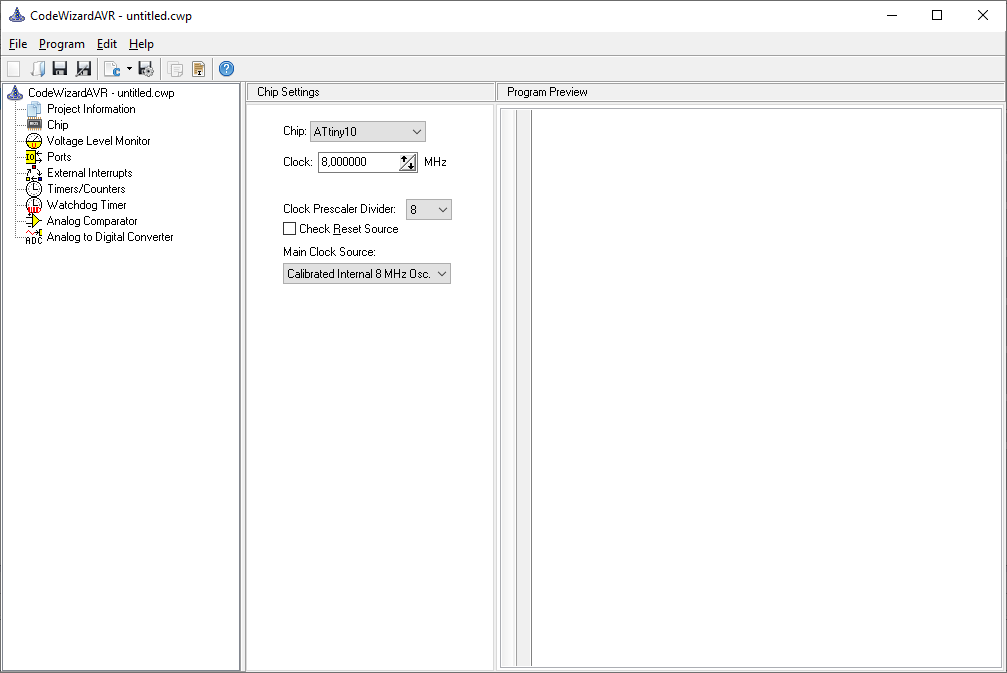The height and width of the screenshot is (673, 1007).
Task: Click the Save As floppy-with-pencil icon
Action: [x=83, y=69]
